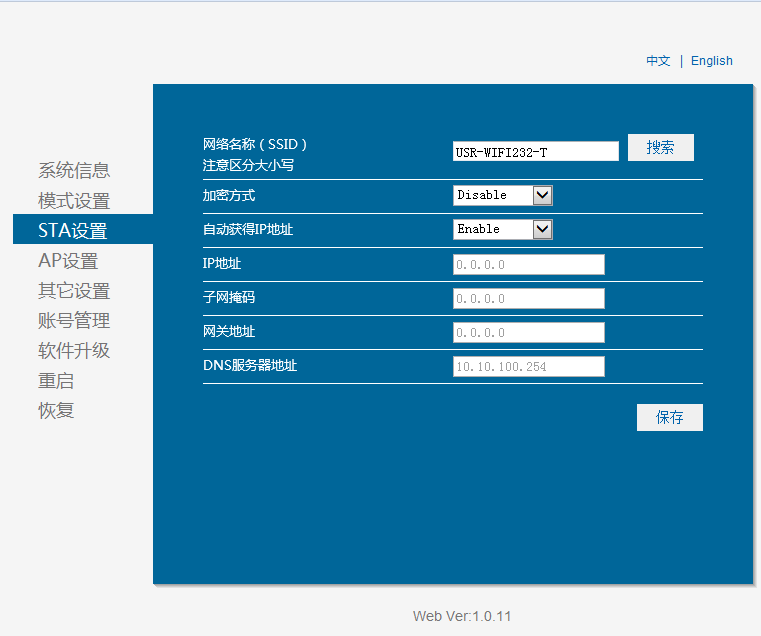Open 恢复 menu item
The image size is (761, 636).
coord(56,411)
